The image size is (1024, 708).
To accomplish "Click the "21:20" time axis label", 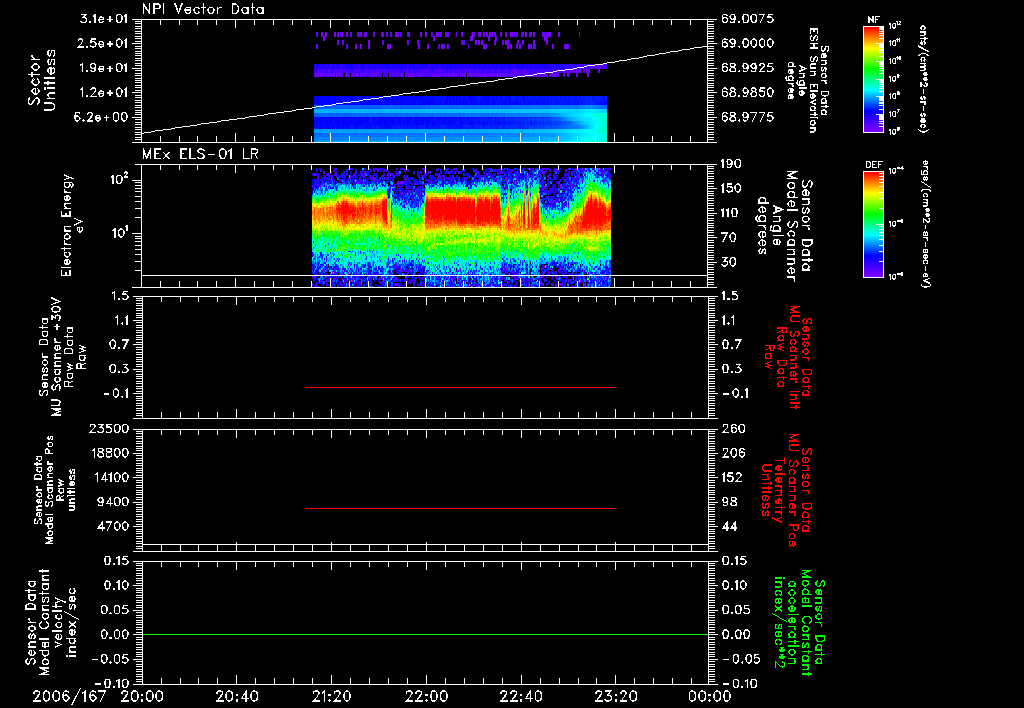I will [x=331, y=696].
